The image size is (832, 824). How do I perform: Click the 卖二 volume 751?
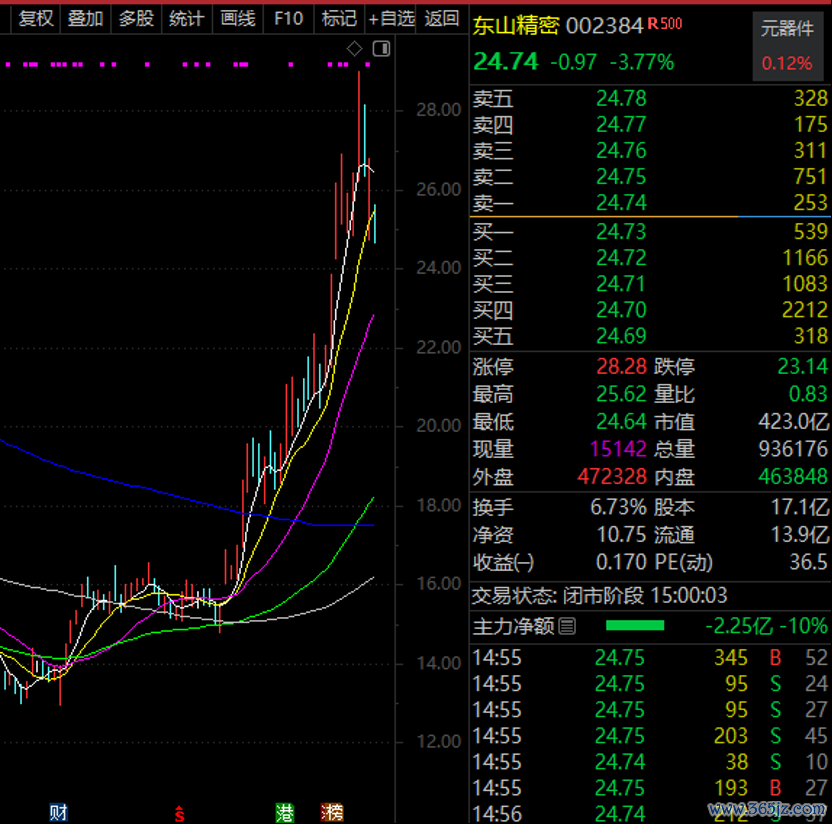(x=810, y=176)
